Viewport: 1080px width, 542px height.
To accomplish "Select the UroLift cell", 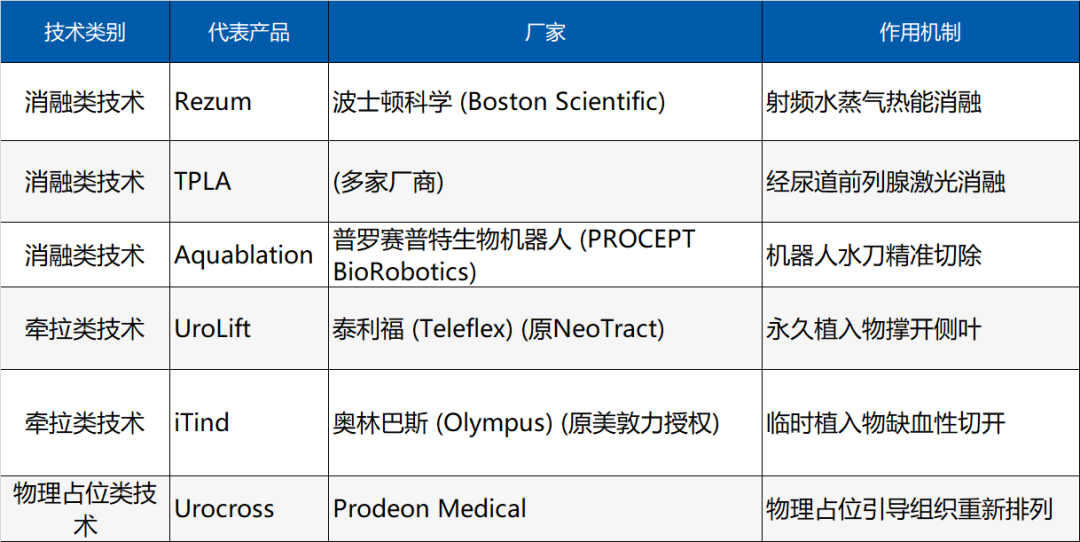I will tap(249, 329).
